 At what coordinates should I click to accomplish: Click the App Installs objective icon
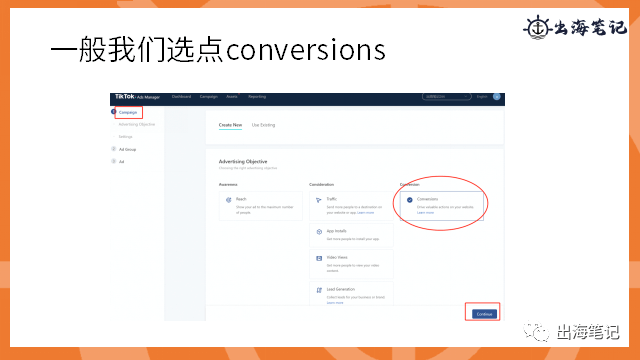[x=319, y=232]
